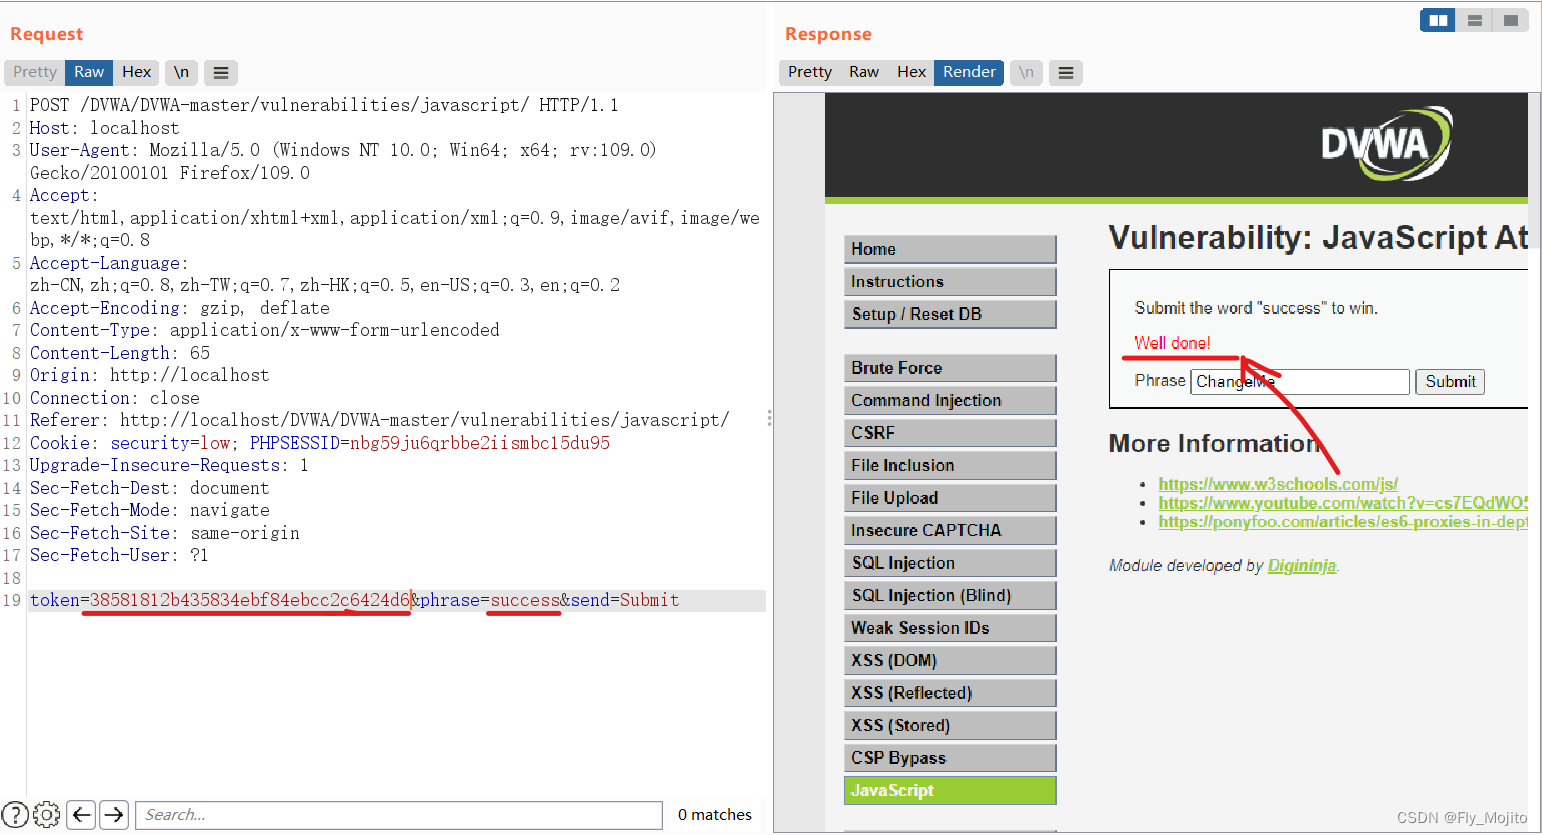Toggle newline display in the Request editor
Screen dimensions: 1542x835
pyautogui.click(x=181, y=72)
